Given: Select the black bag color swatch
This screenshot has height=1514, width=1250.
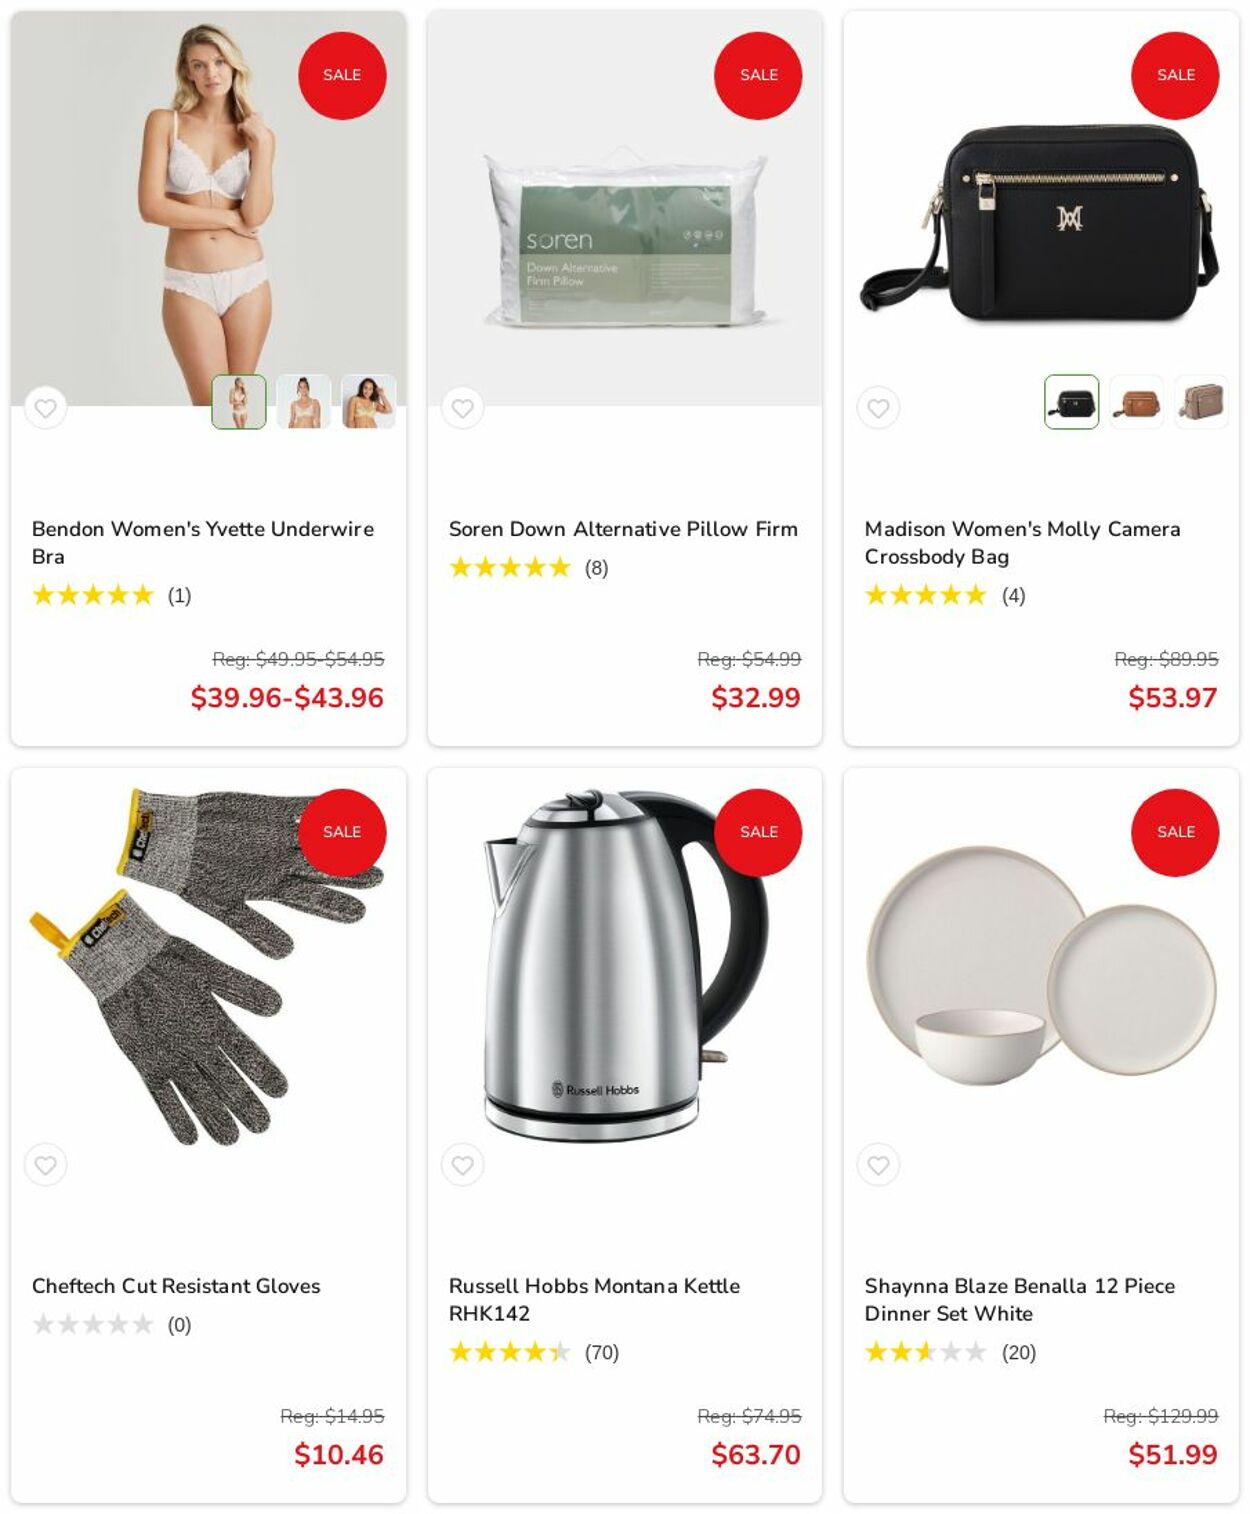Looking at the screenshot, I should click(x=1072, y=402).
